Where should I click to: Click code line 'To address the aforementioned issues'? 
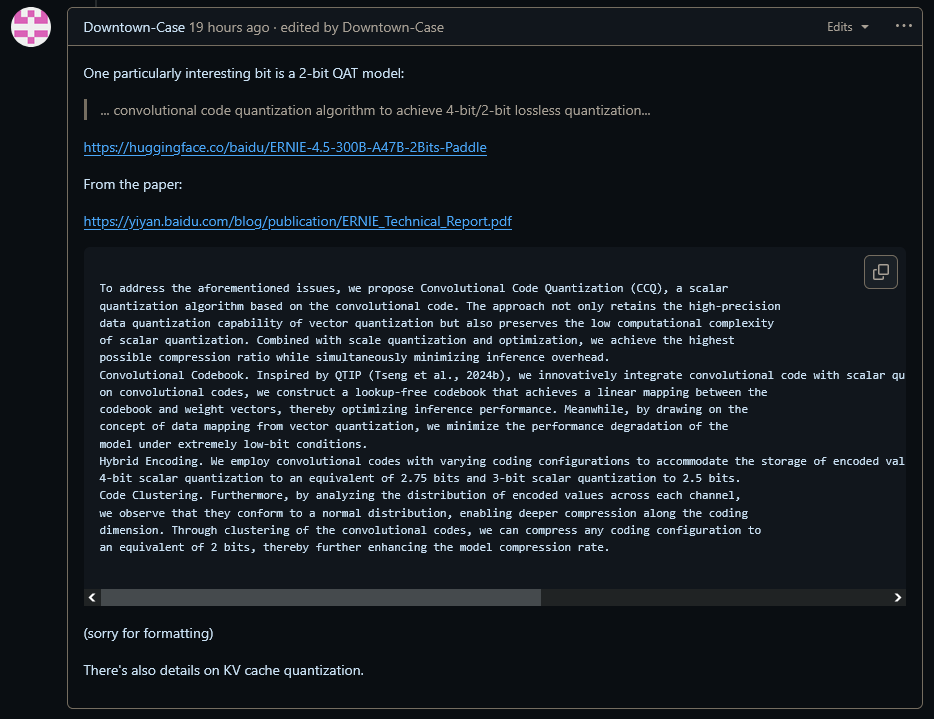(x=413, y=288)
